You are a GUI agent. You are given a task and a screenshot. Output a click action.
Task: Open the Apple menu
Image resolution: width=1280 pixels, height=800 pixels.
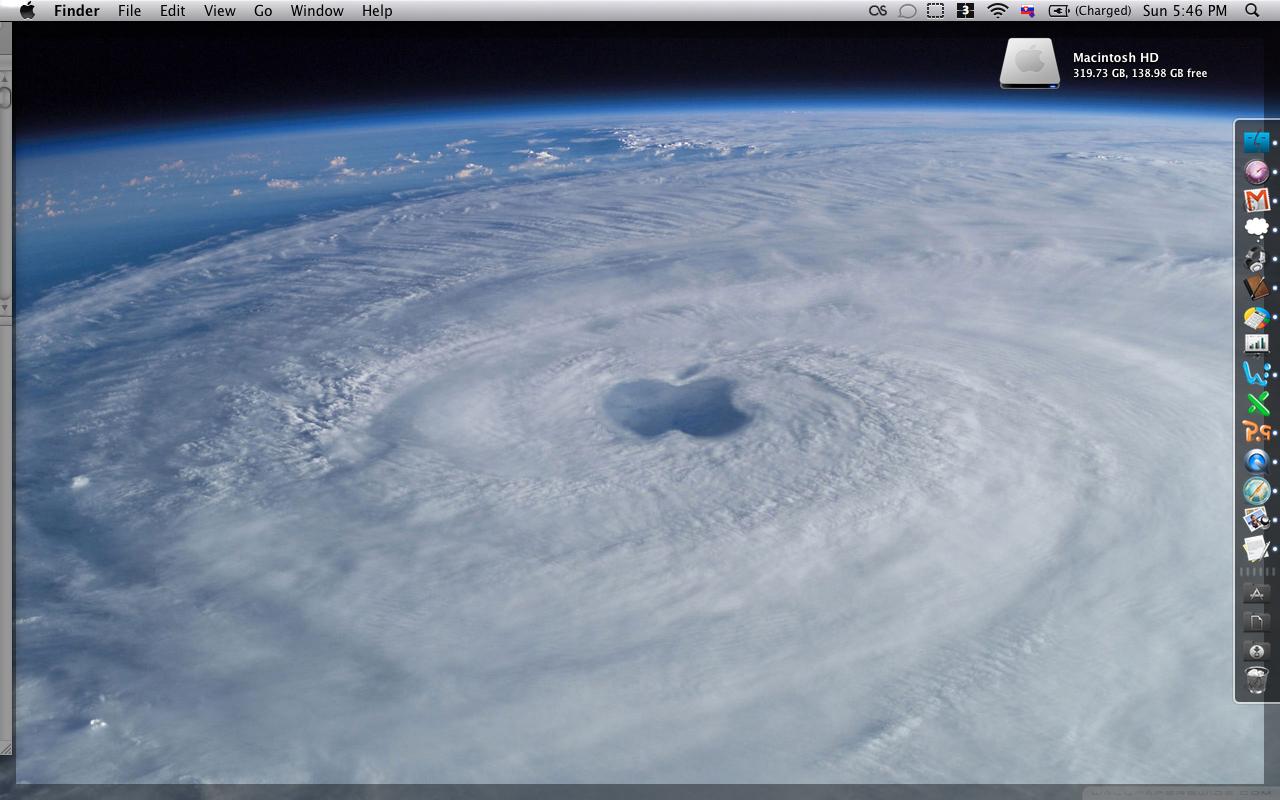pos(27,11)
